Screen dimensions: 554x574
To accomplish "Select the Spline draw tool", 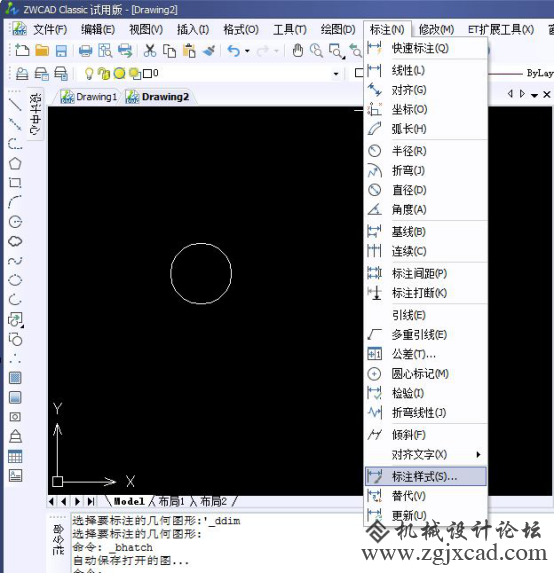I will [15, 261].
